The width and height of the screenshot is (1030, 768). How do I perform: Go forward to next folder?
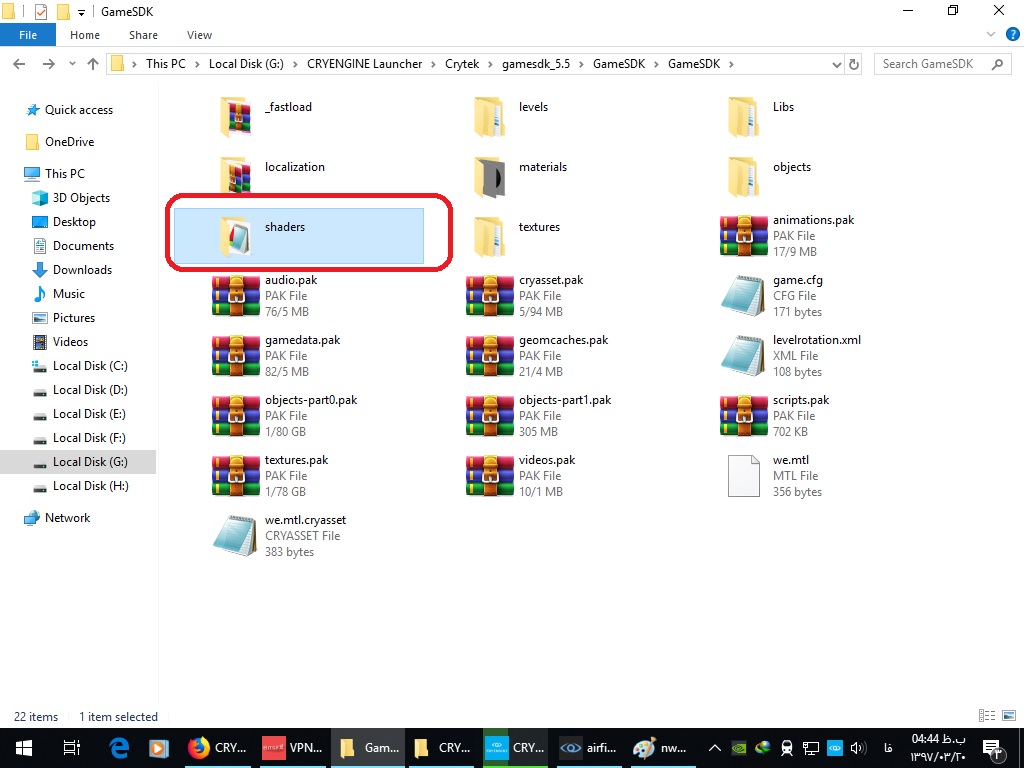[x=49, y=64]
